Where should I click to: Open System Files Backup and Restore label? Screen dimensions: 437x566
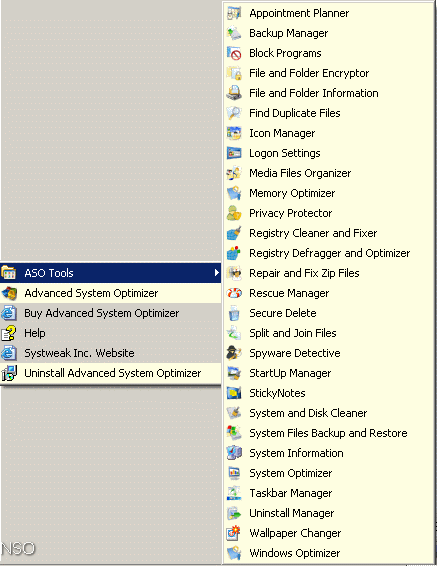(x=328, y=433)
